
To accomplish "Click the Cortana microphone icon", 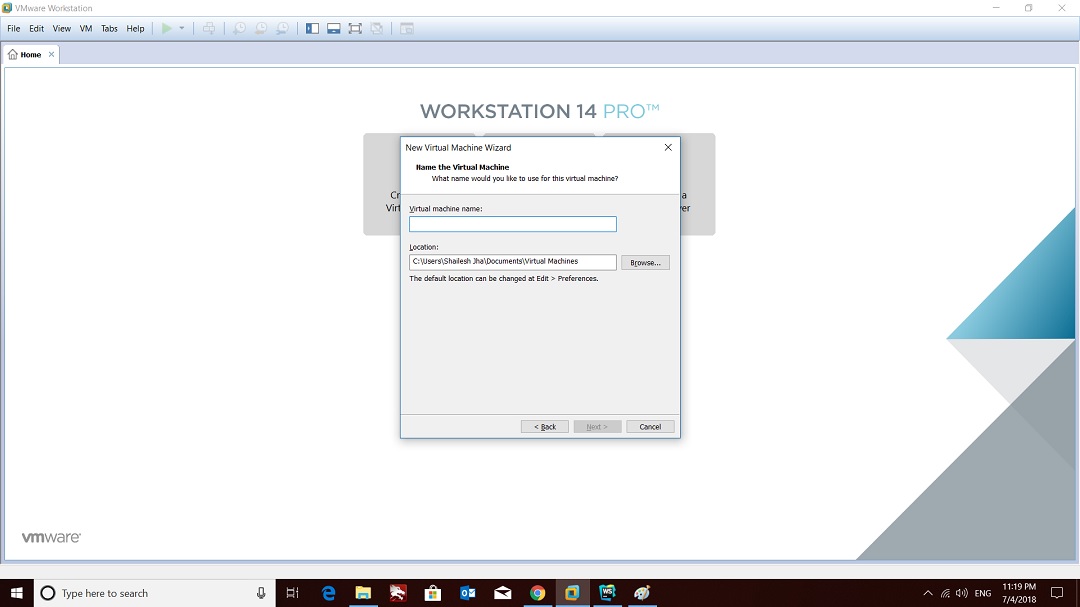I will tap(261, 593).
